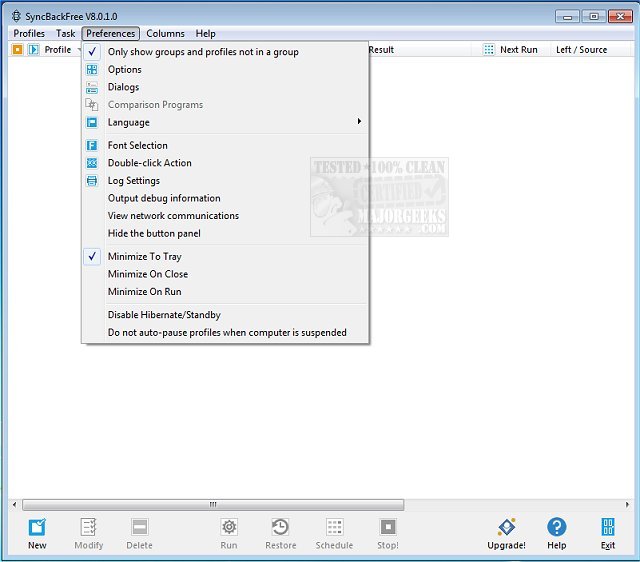Select View network communications
Viewport: 640px width, 562px height.
[x=225, y=215]
